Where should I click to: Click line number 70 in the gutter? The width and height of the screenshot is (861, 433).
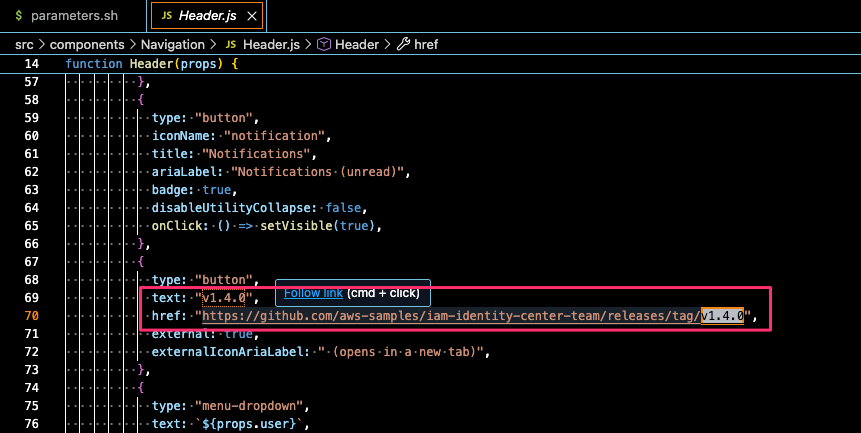click(x=30, y=316)
